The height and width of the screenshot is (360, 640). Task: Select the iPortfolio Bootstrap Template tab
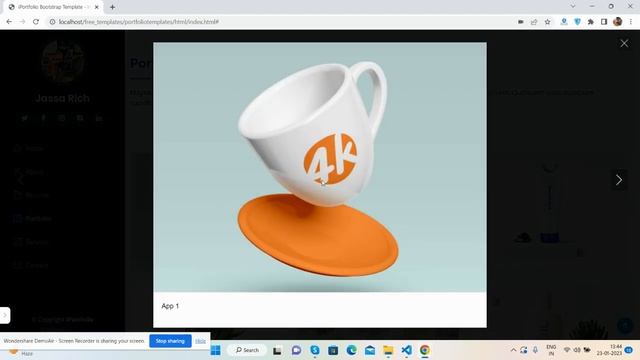(52, 7)
